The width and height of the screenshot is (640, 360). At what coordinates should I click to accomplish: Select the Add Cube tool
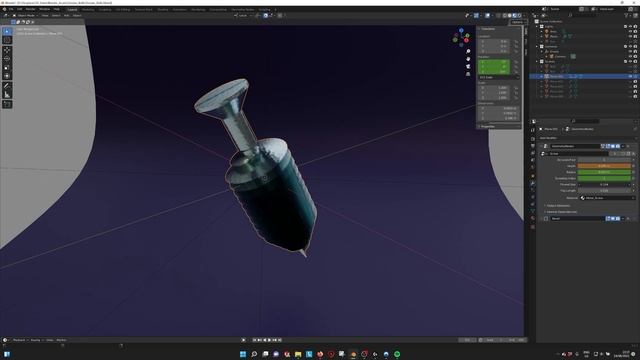(7, 104)
